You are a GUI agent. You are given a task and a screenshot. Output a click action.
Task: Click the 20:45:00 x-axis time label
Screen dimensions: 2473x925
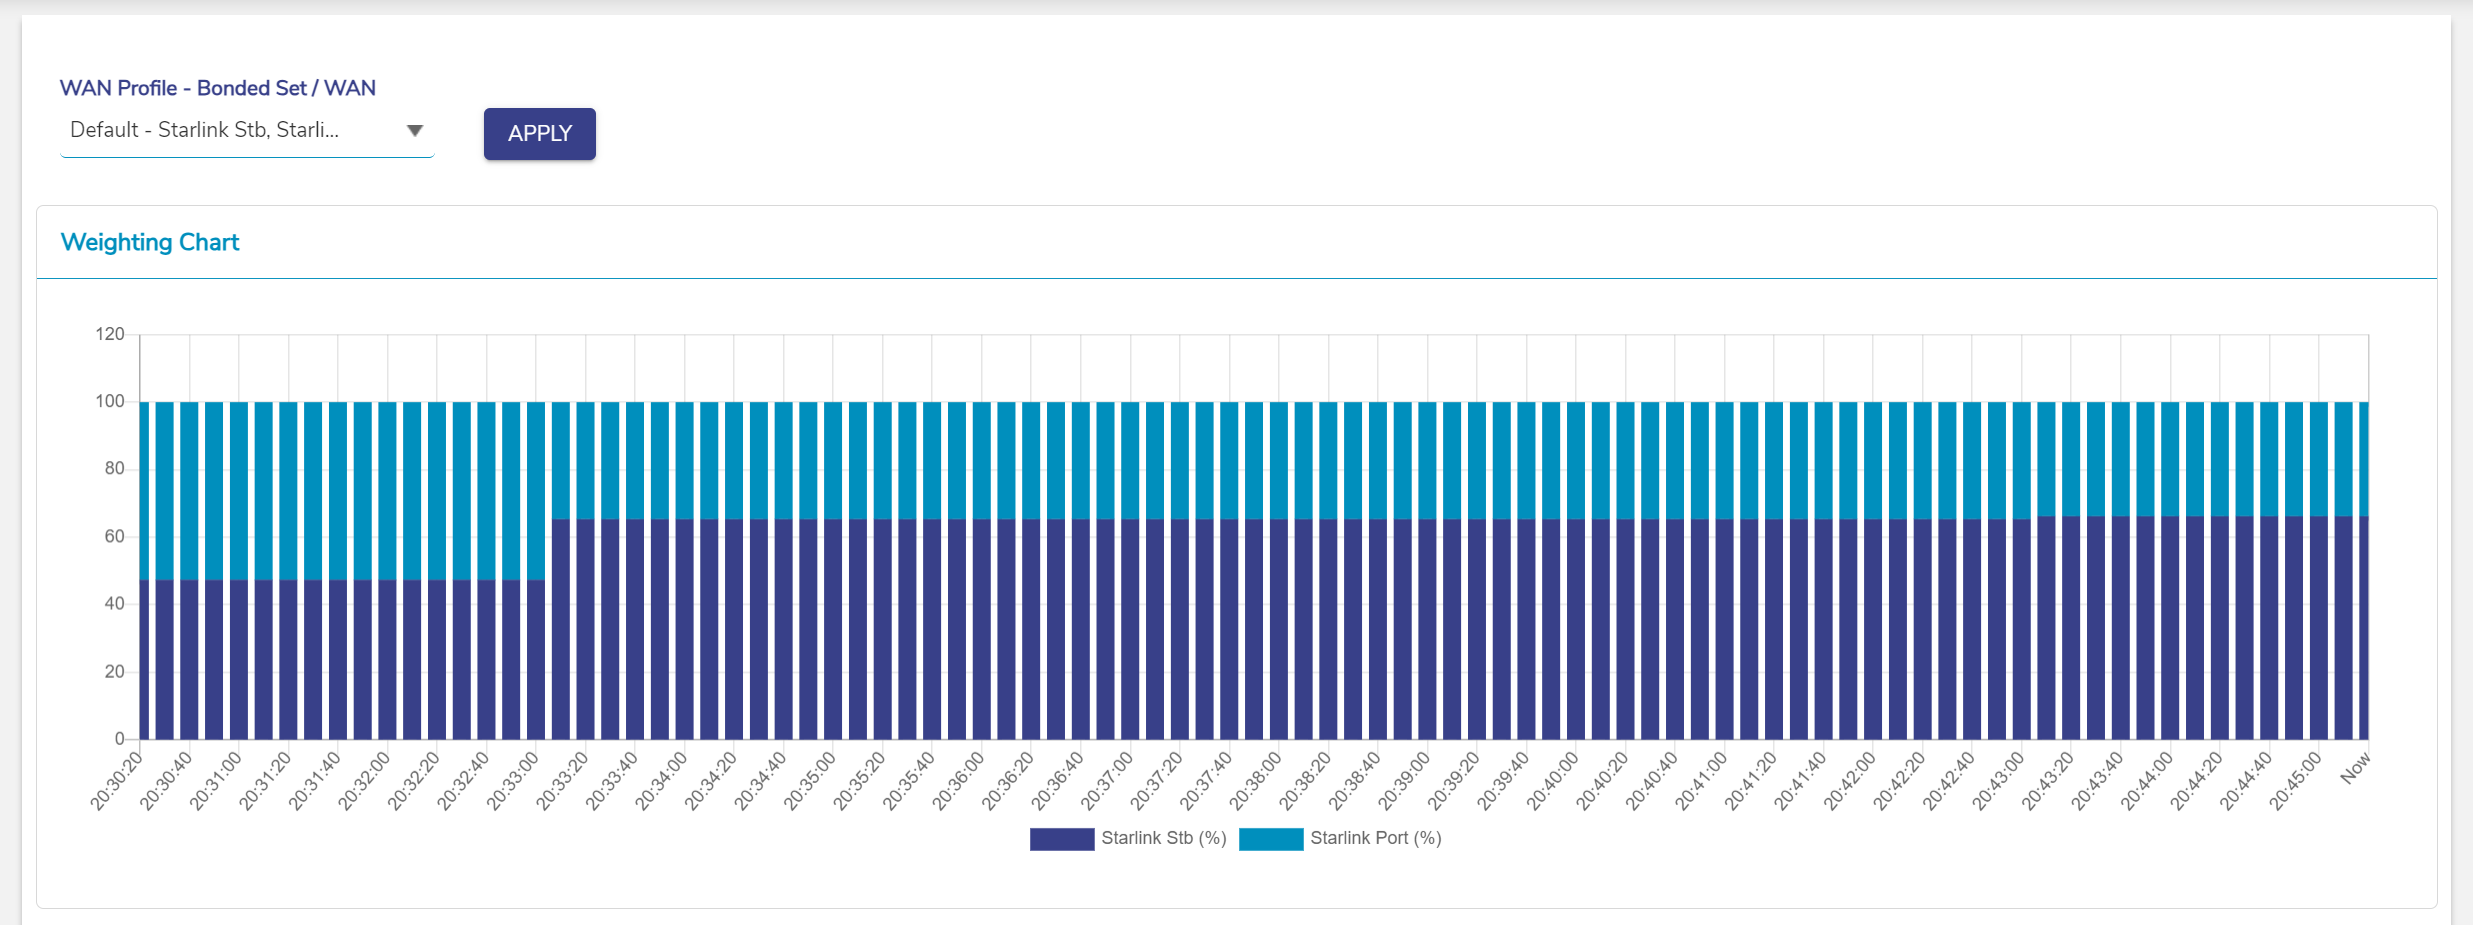point(2296,781)
